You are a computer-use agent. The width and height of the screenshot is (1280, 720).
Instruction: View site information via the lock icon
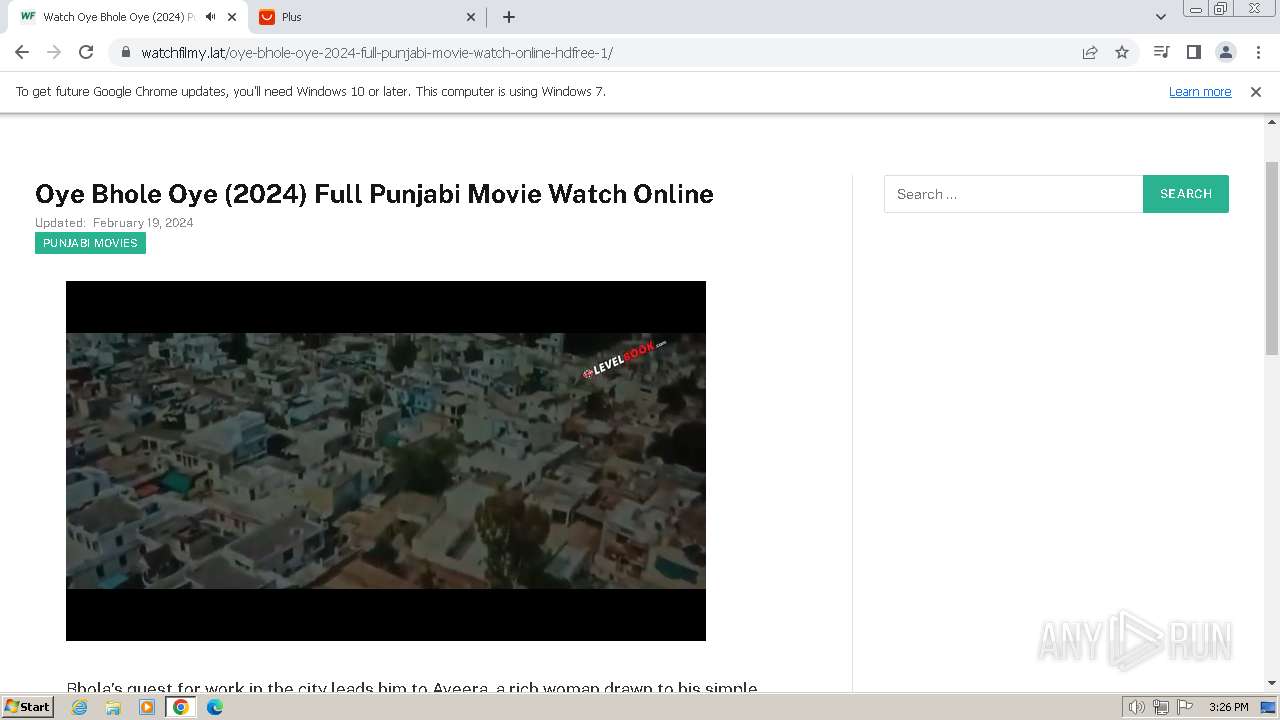point(125,52)
